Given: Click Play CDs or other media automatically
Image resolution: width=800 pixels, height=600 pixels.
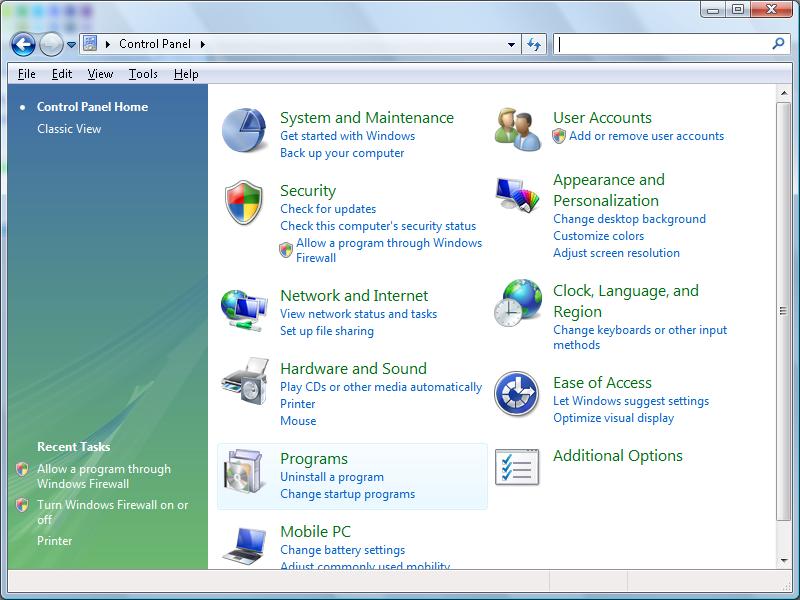Looking at the screenshot, I should pos(381,387).
